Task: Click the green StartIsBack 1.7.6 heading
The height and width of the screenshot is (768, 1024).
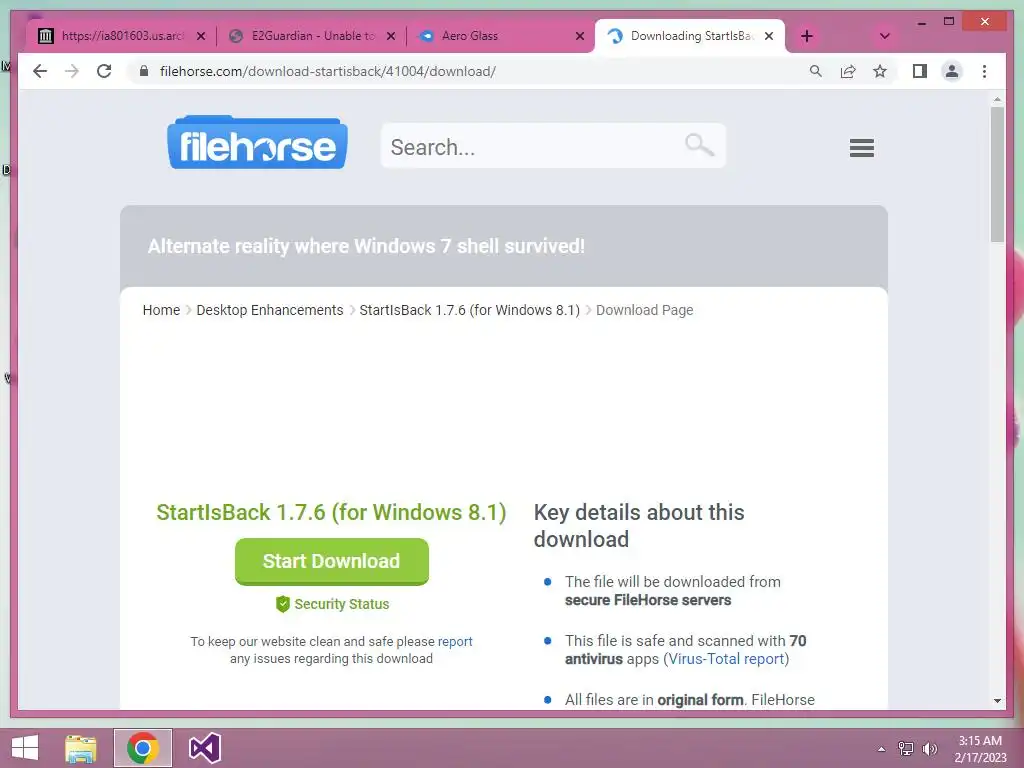Action: (331, 513)
